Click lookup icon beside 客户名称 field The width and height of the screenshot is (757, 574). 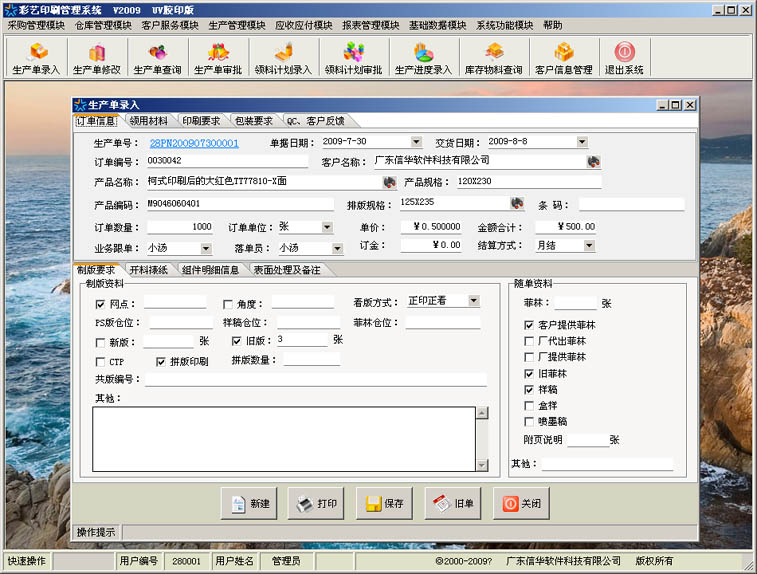[x=594, y=161]
